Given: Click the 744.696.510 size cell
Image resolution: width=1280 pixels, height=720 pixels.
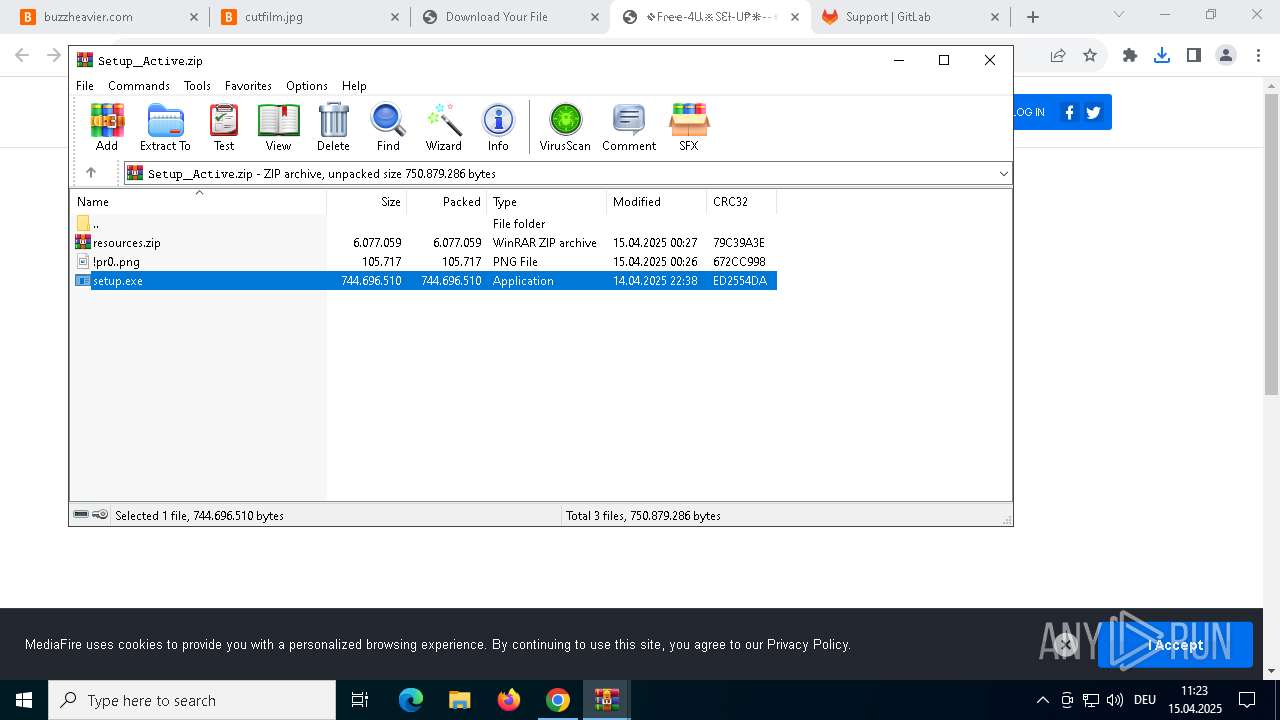Looking at the screenshot, I should click(371, 281).
